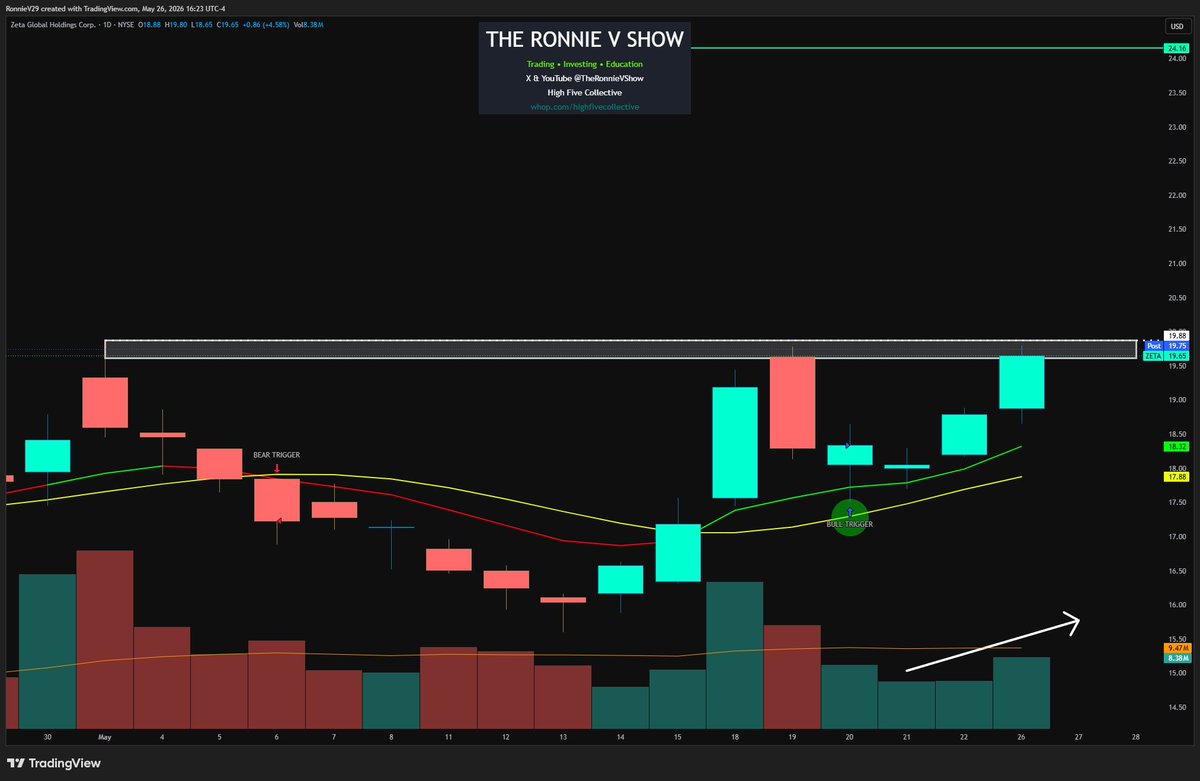Viewport: 1200px width, 781px height.
Task: Select the May 26 green candle
Action: pyautogui.click(x=1021, y=382)
